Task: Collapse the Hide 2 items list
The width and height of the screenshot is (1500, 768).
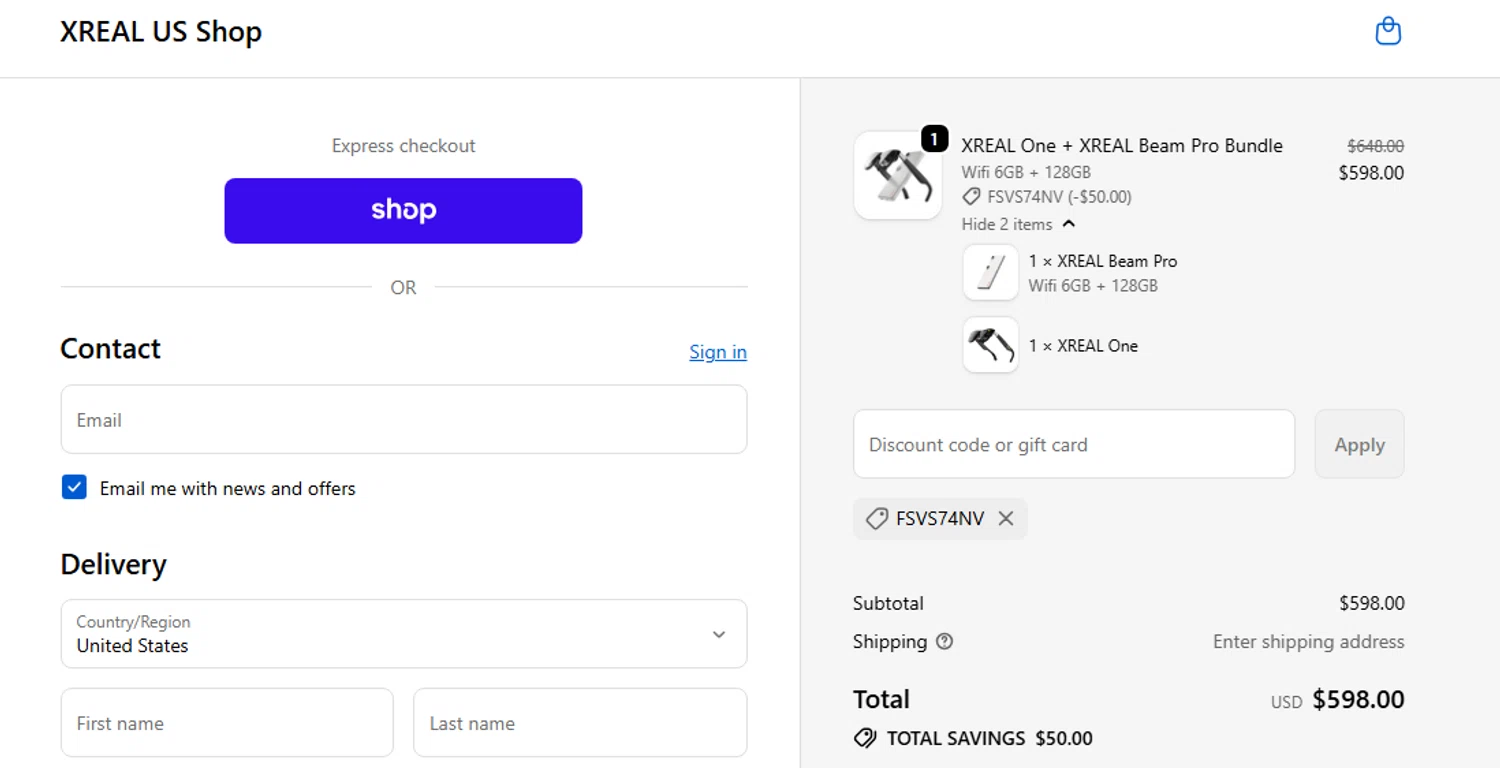Action: (x=1018, y=224)
